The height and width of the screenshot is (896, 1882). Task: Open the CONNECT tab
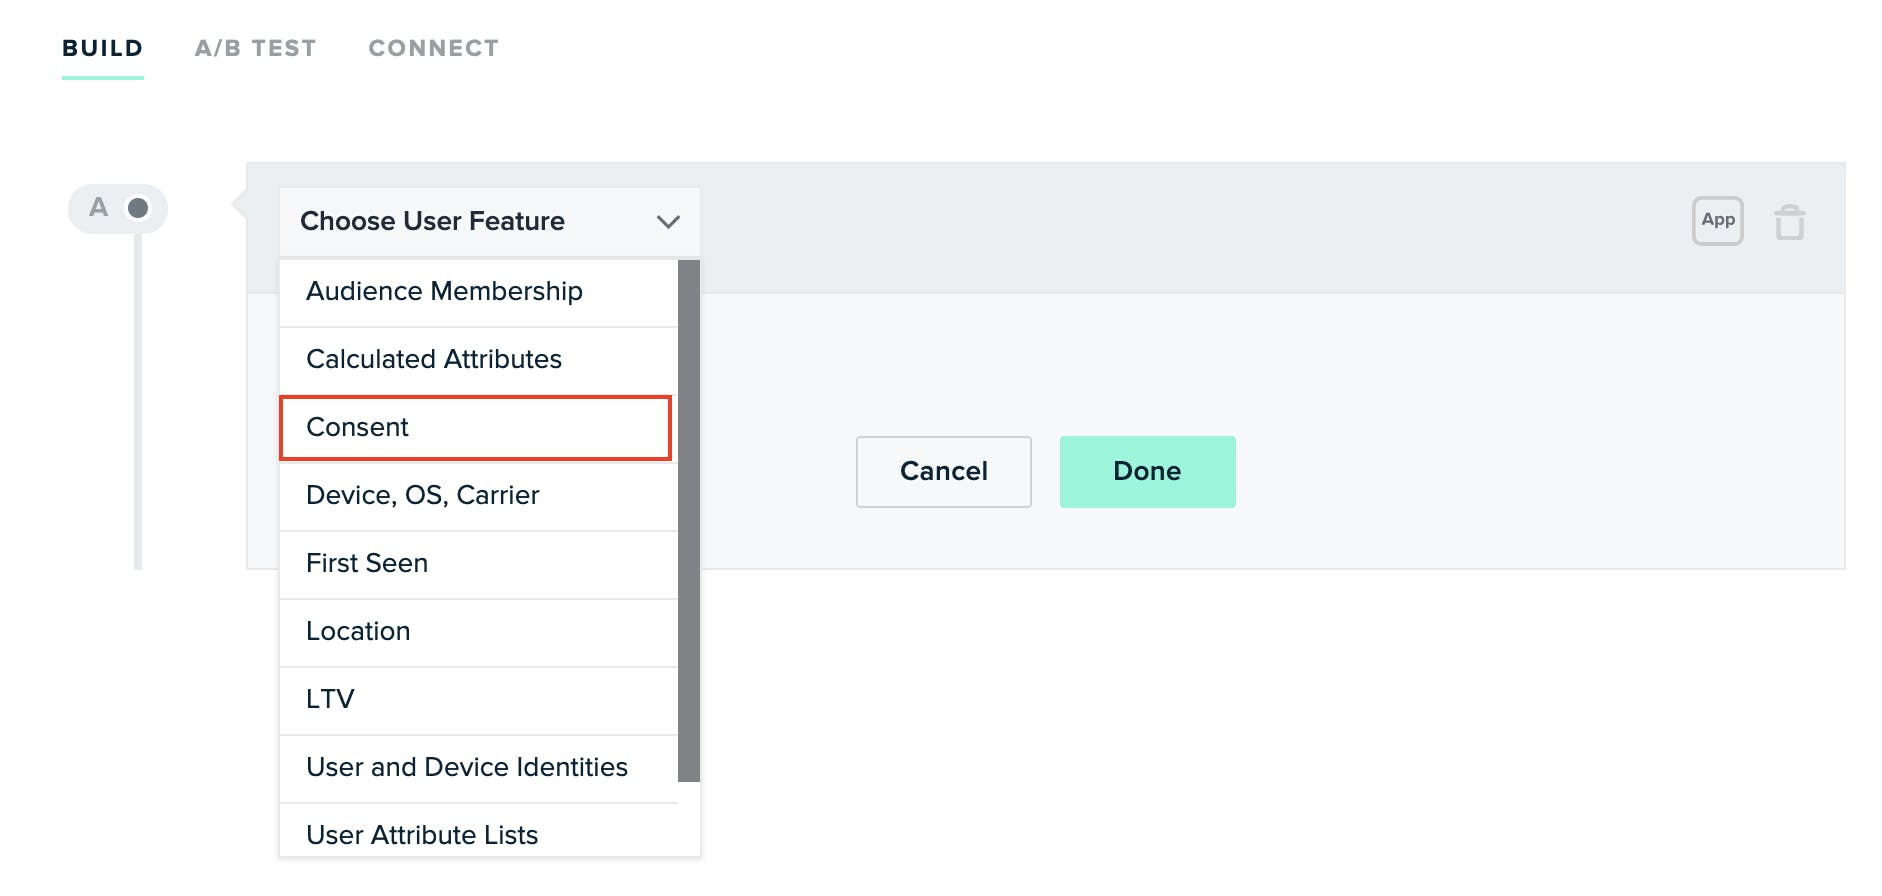[433, 47]
